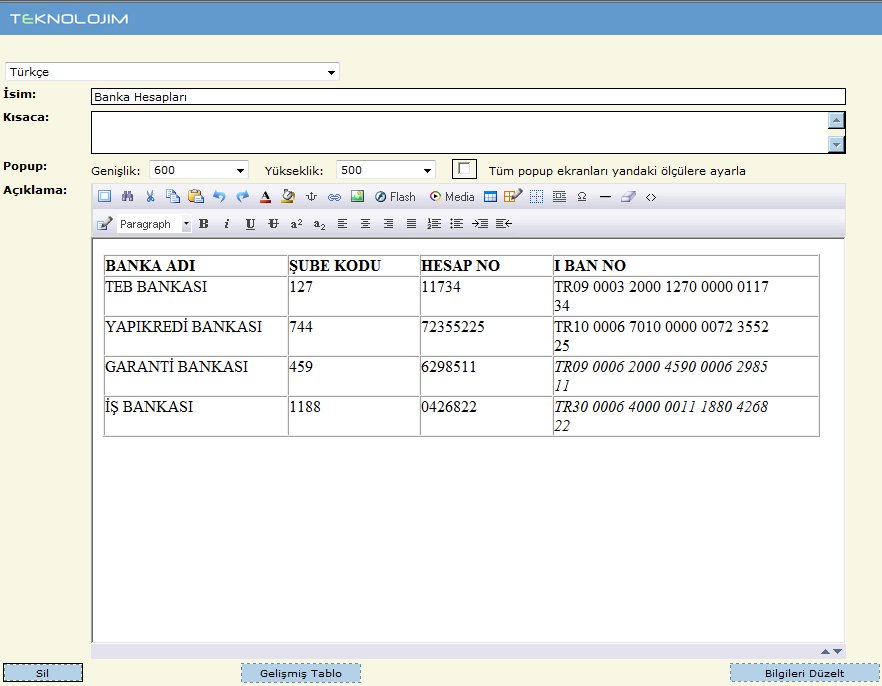Click the şube kodu '1188' cell
The width and height of the screenshot is (882, 686).
(x=354, y=416)
